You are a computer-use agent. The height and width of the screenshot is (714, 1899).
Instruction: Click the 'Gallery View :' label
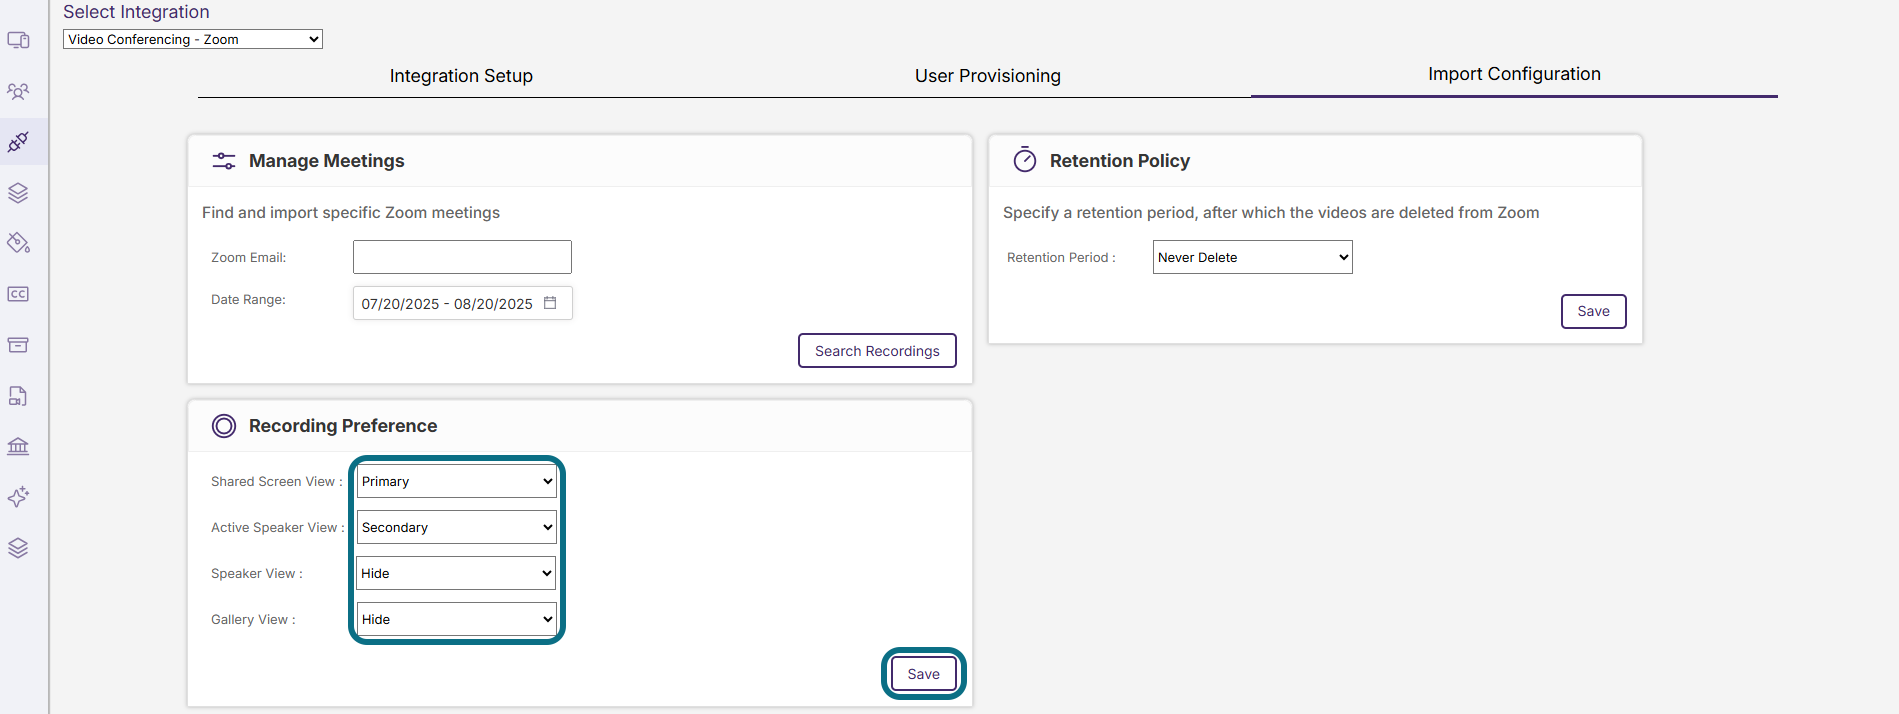[253, 620]
